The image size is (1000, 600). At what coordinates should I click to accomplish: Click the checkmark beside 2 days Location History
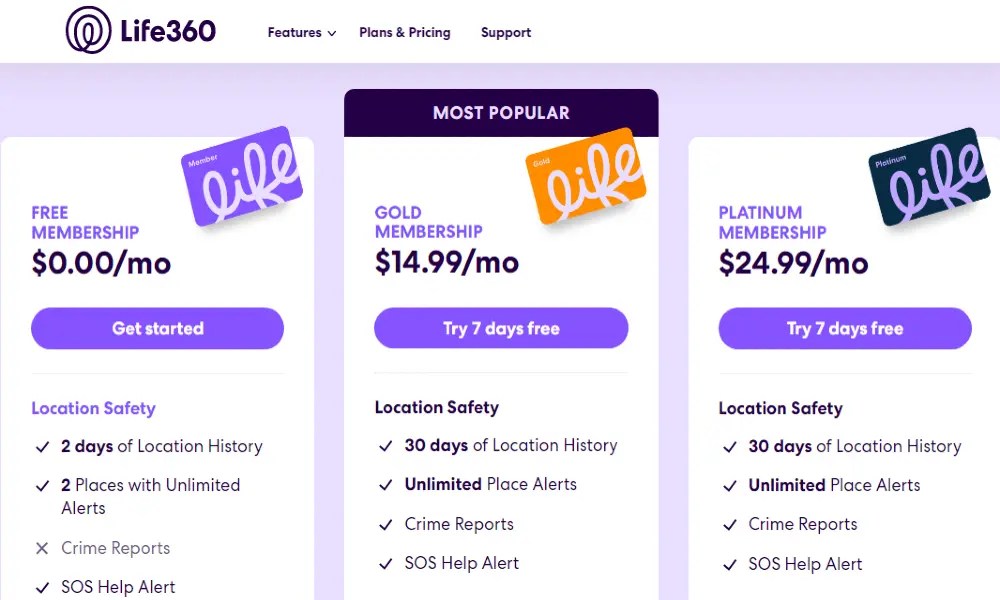coord(42,447)
